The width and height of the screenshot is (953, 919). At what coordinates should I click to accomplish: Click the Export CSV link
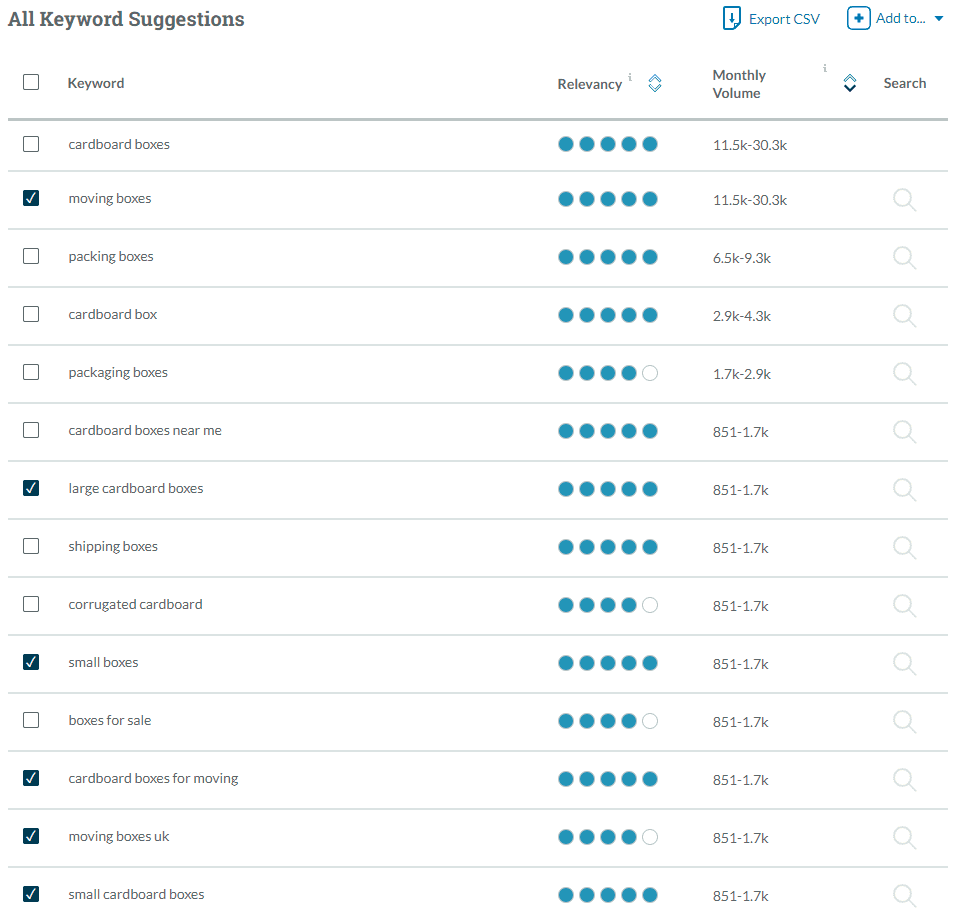pos(784,19)
